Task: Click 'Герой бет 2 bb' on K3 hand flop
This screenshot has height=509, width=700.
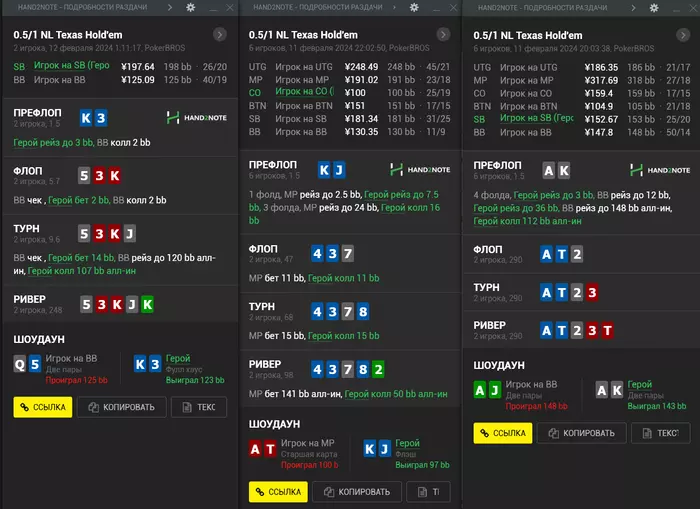Action: (x=79, y=200)
